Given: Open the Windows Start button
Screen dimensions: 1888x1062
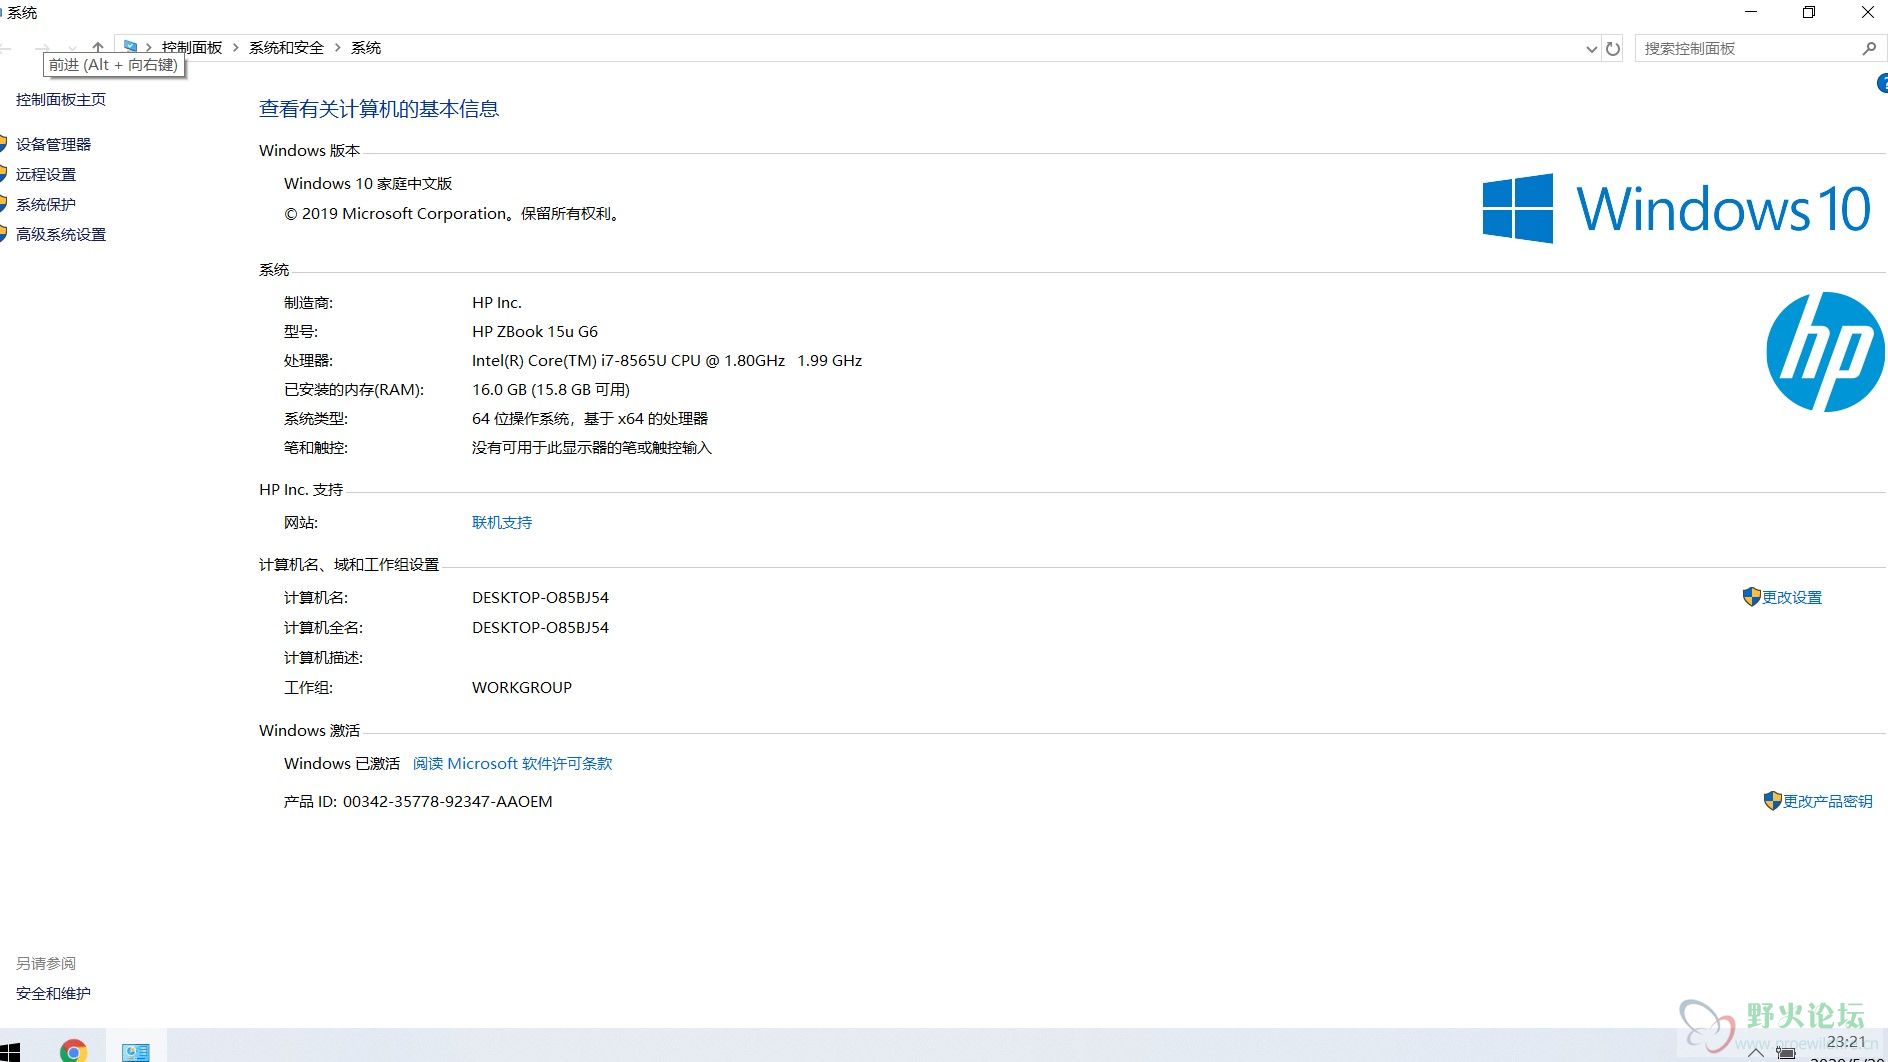Looking at the screenshot, I should (x=9, y=1052).
